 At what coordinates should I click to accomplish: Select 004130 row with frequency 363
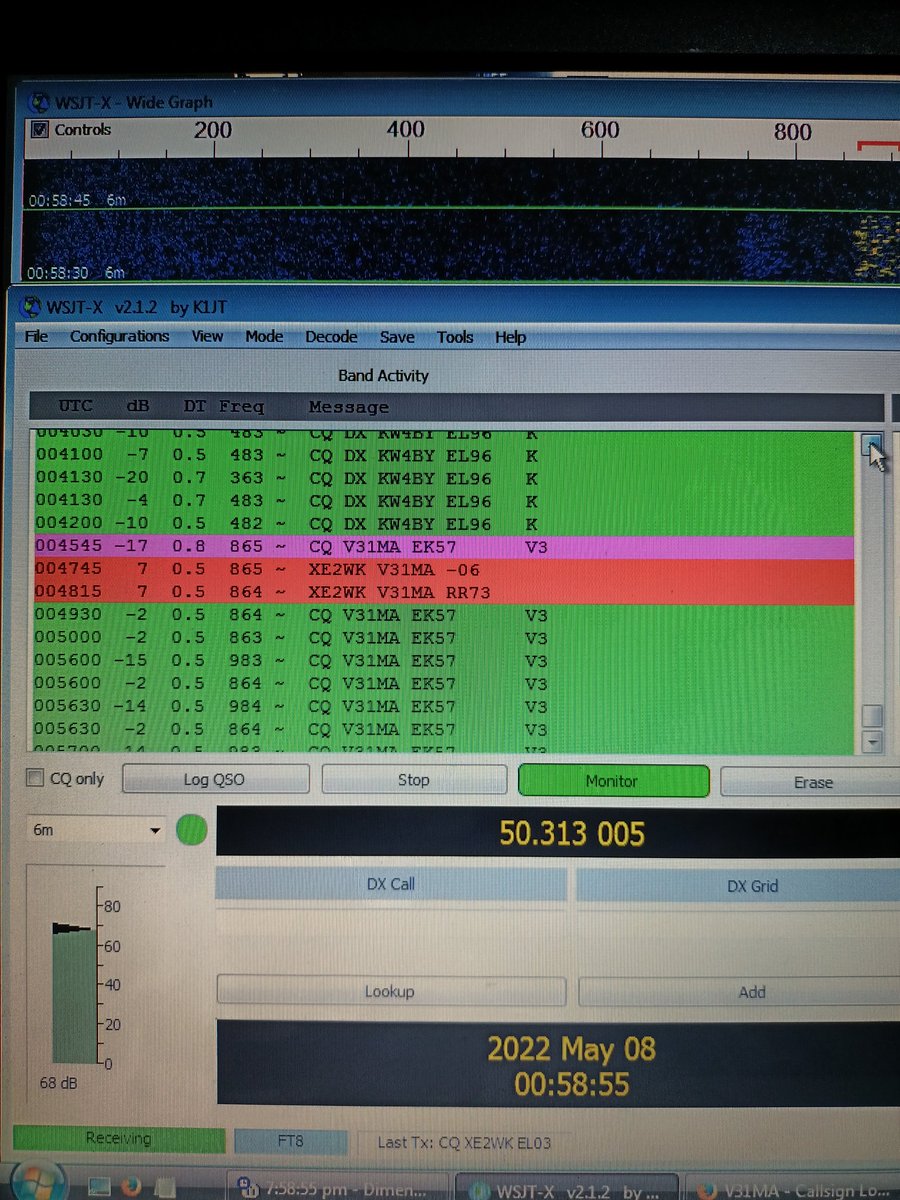442,478
